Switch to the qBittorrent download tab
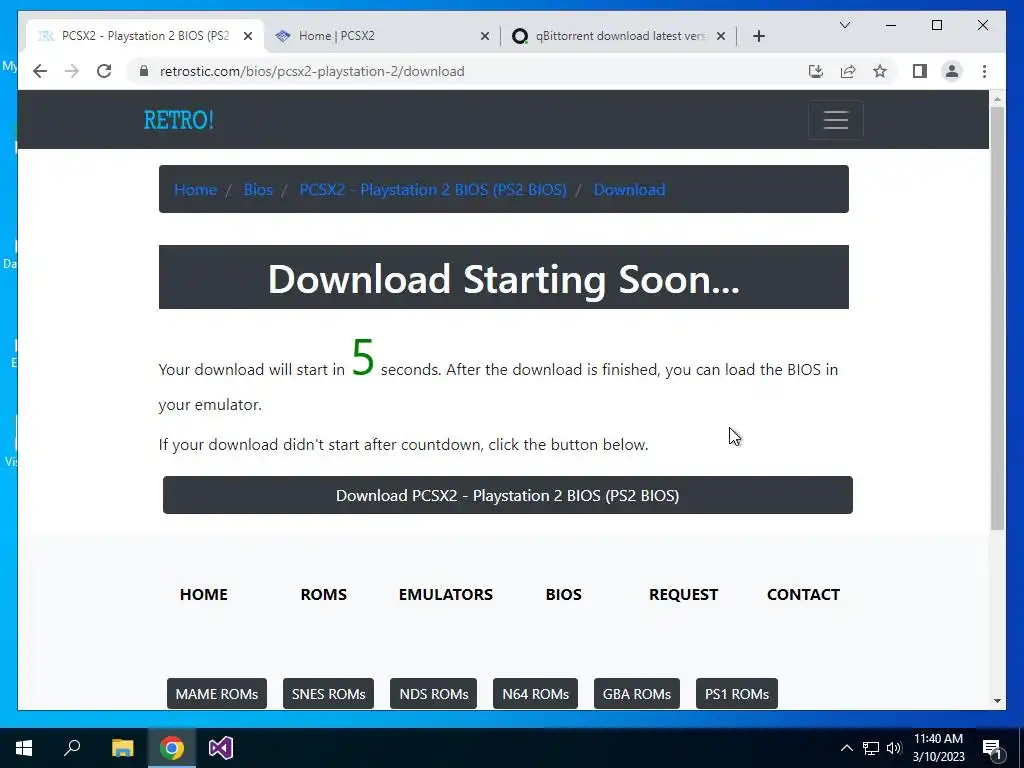The height and width of the screenshot is (768, 1024). pyautogui.click(x=619, y=36)
